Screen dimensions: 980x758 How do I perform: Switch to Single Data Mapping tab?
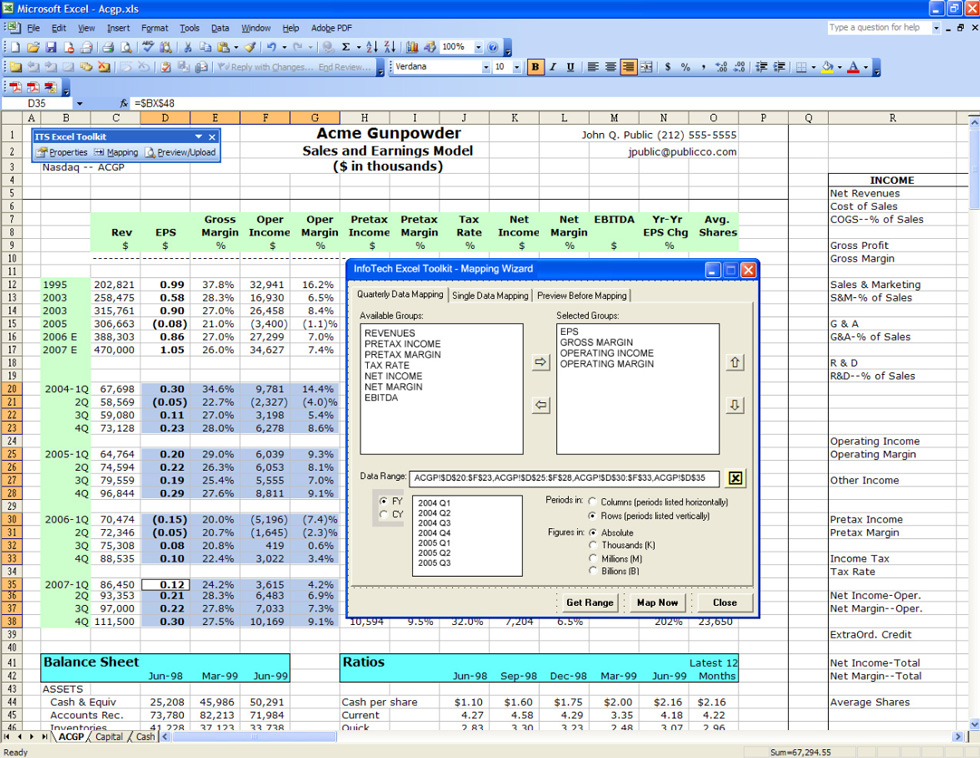(x=490, y=296)
